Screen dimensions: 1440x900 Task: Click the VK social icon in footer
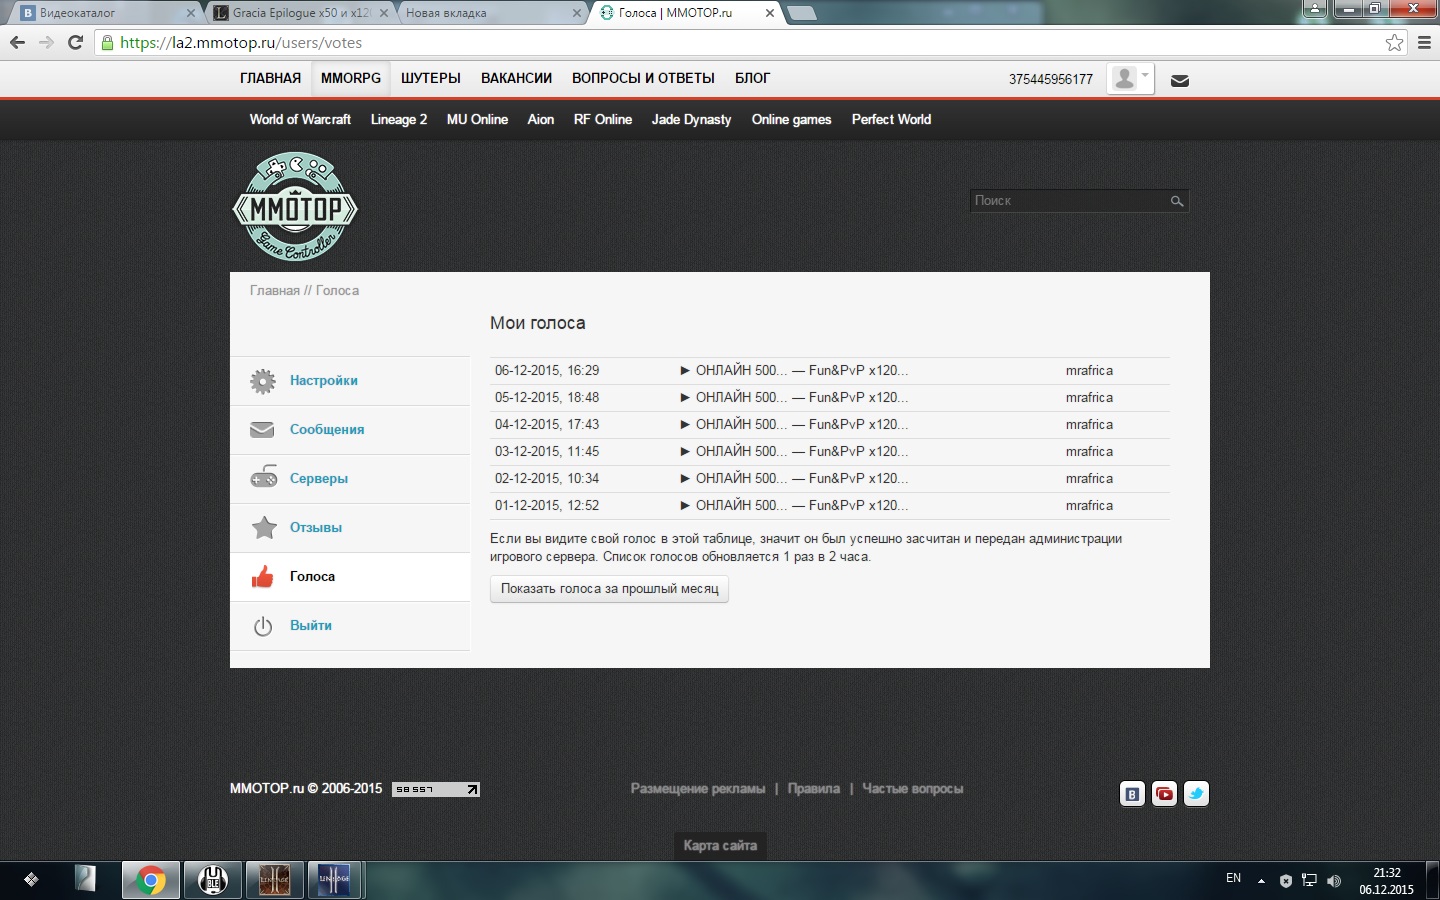pos(1132,794)
